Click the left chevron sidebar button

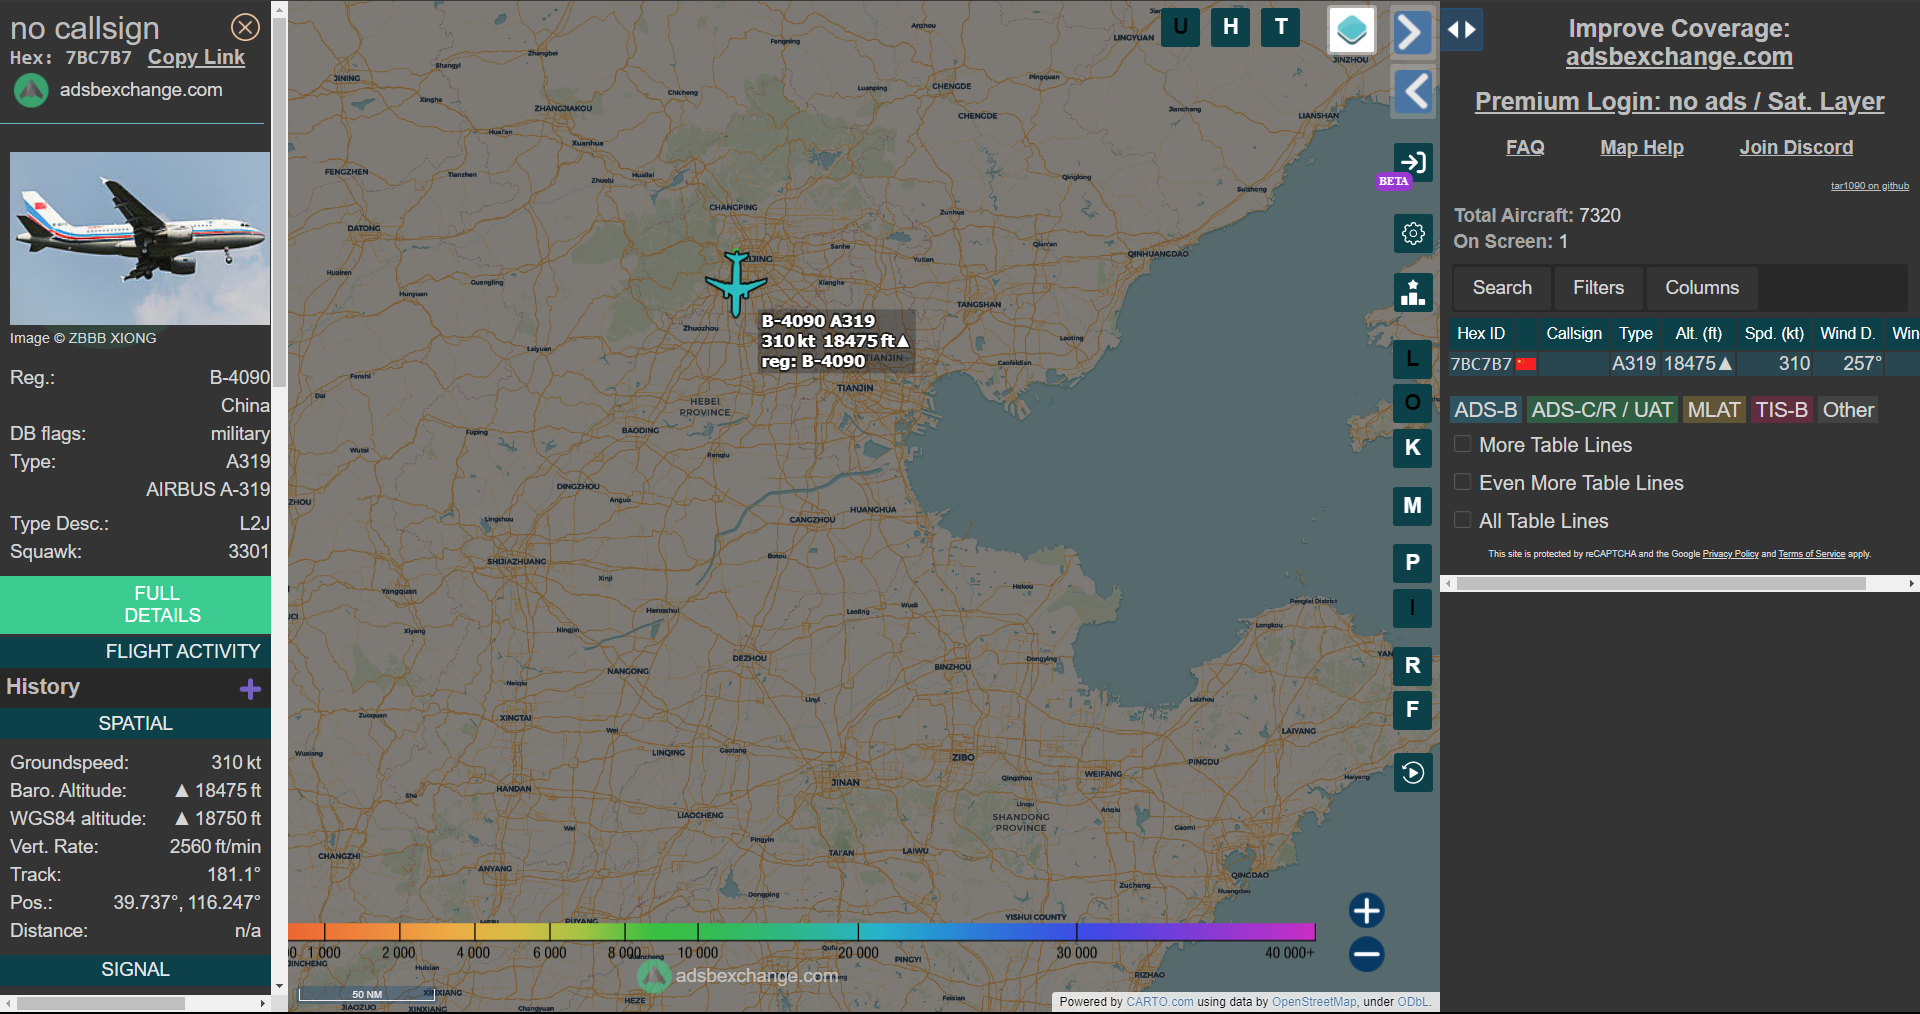[x=1414, y=92]
